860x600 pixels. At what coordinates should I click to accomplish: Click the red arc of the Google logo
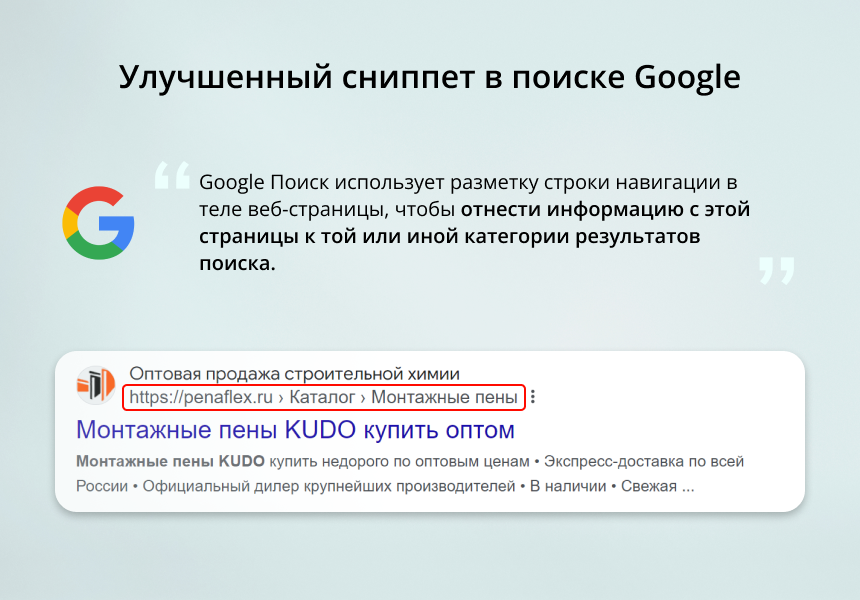95,195
